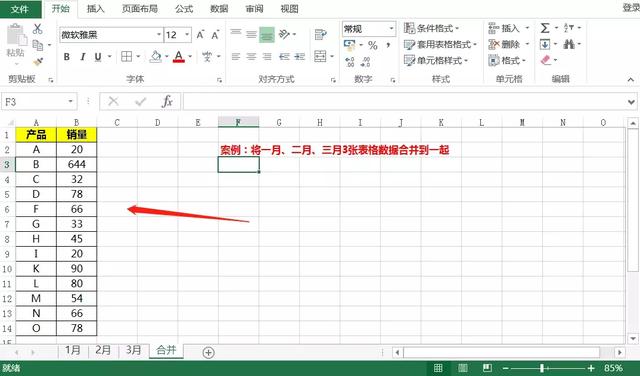This screenshot has height=376, width=640.
Task: Click the Copy icon in clipboard group
Action: coord(38,45)
